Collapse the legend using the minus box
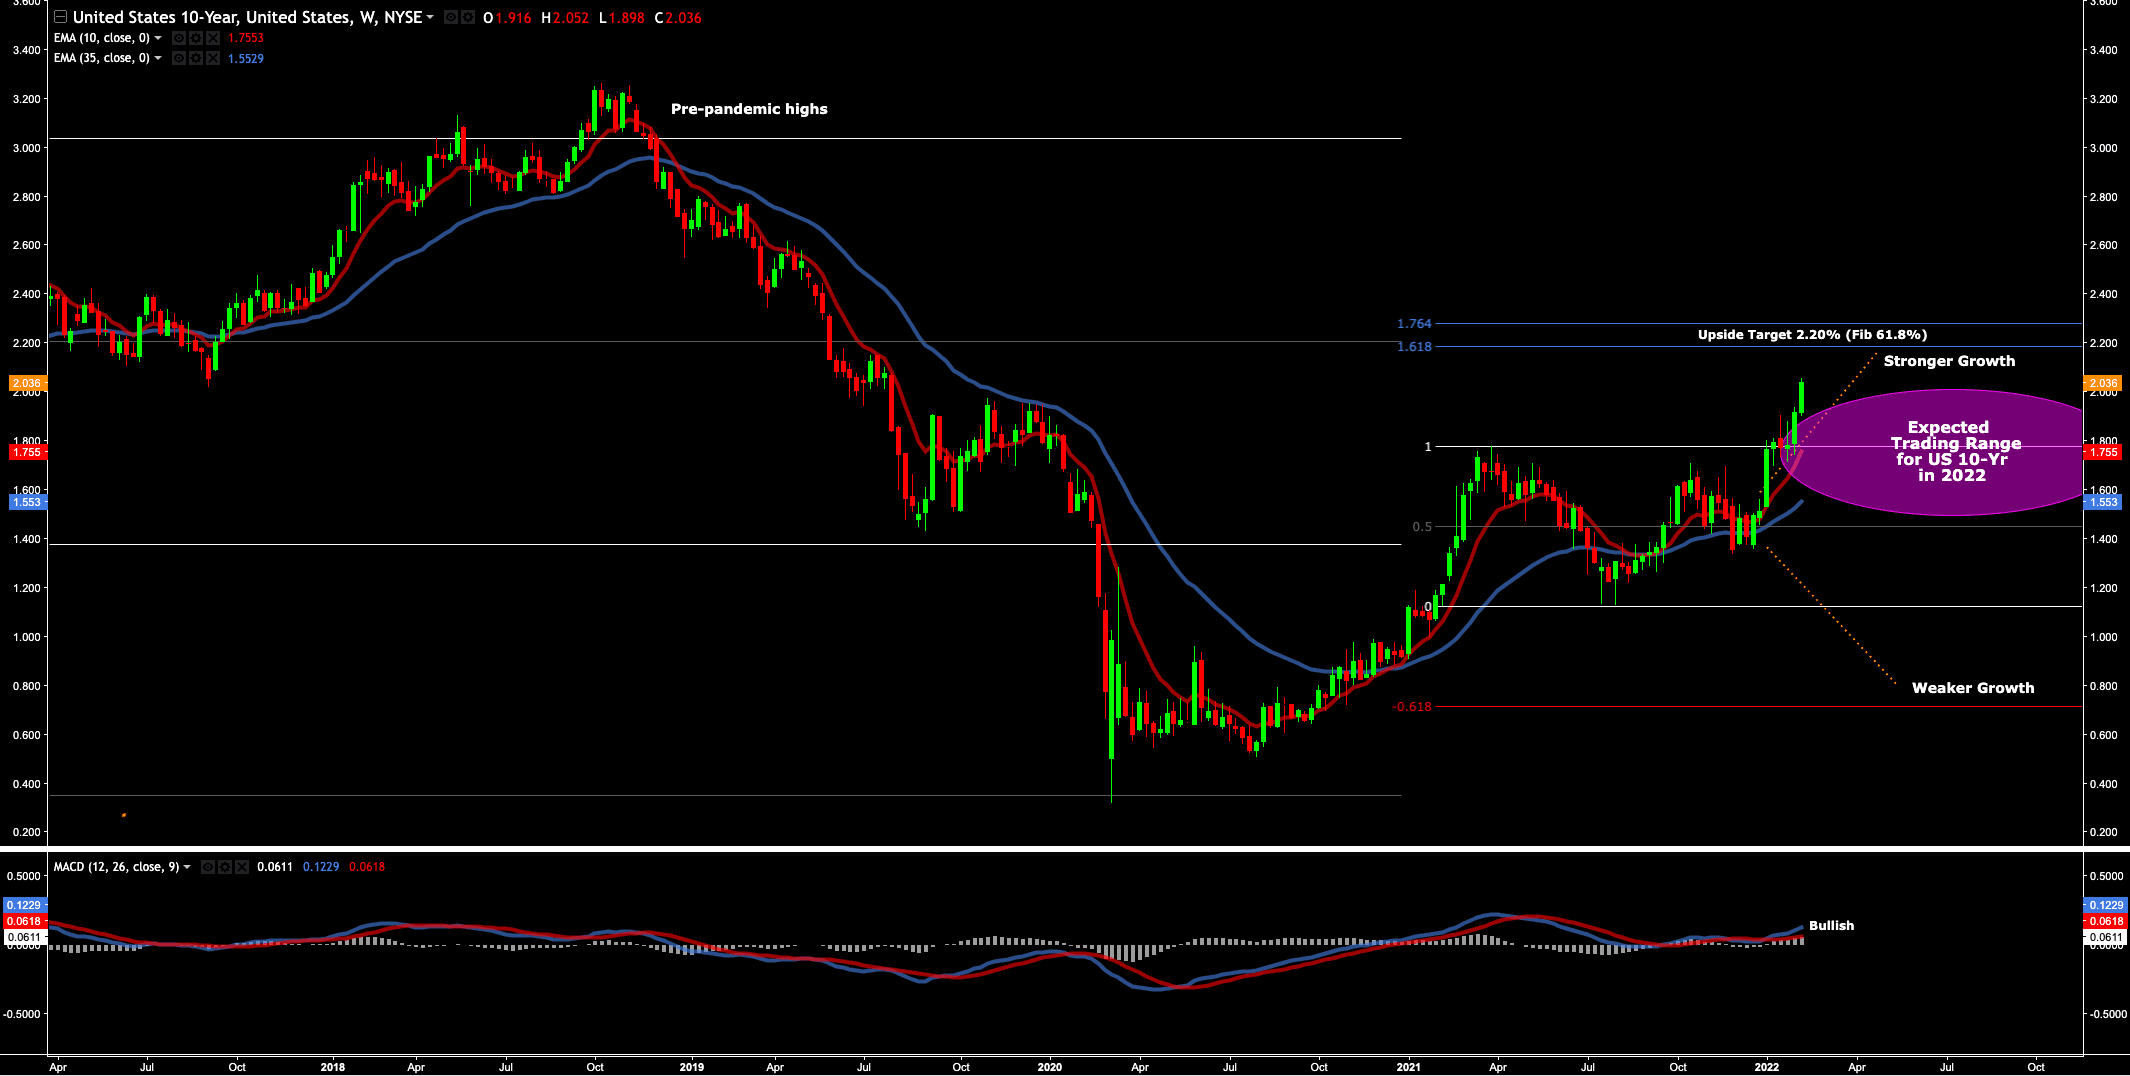This screenshot has width=2130, height=1076. point(61,17)
